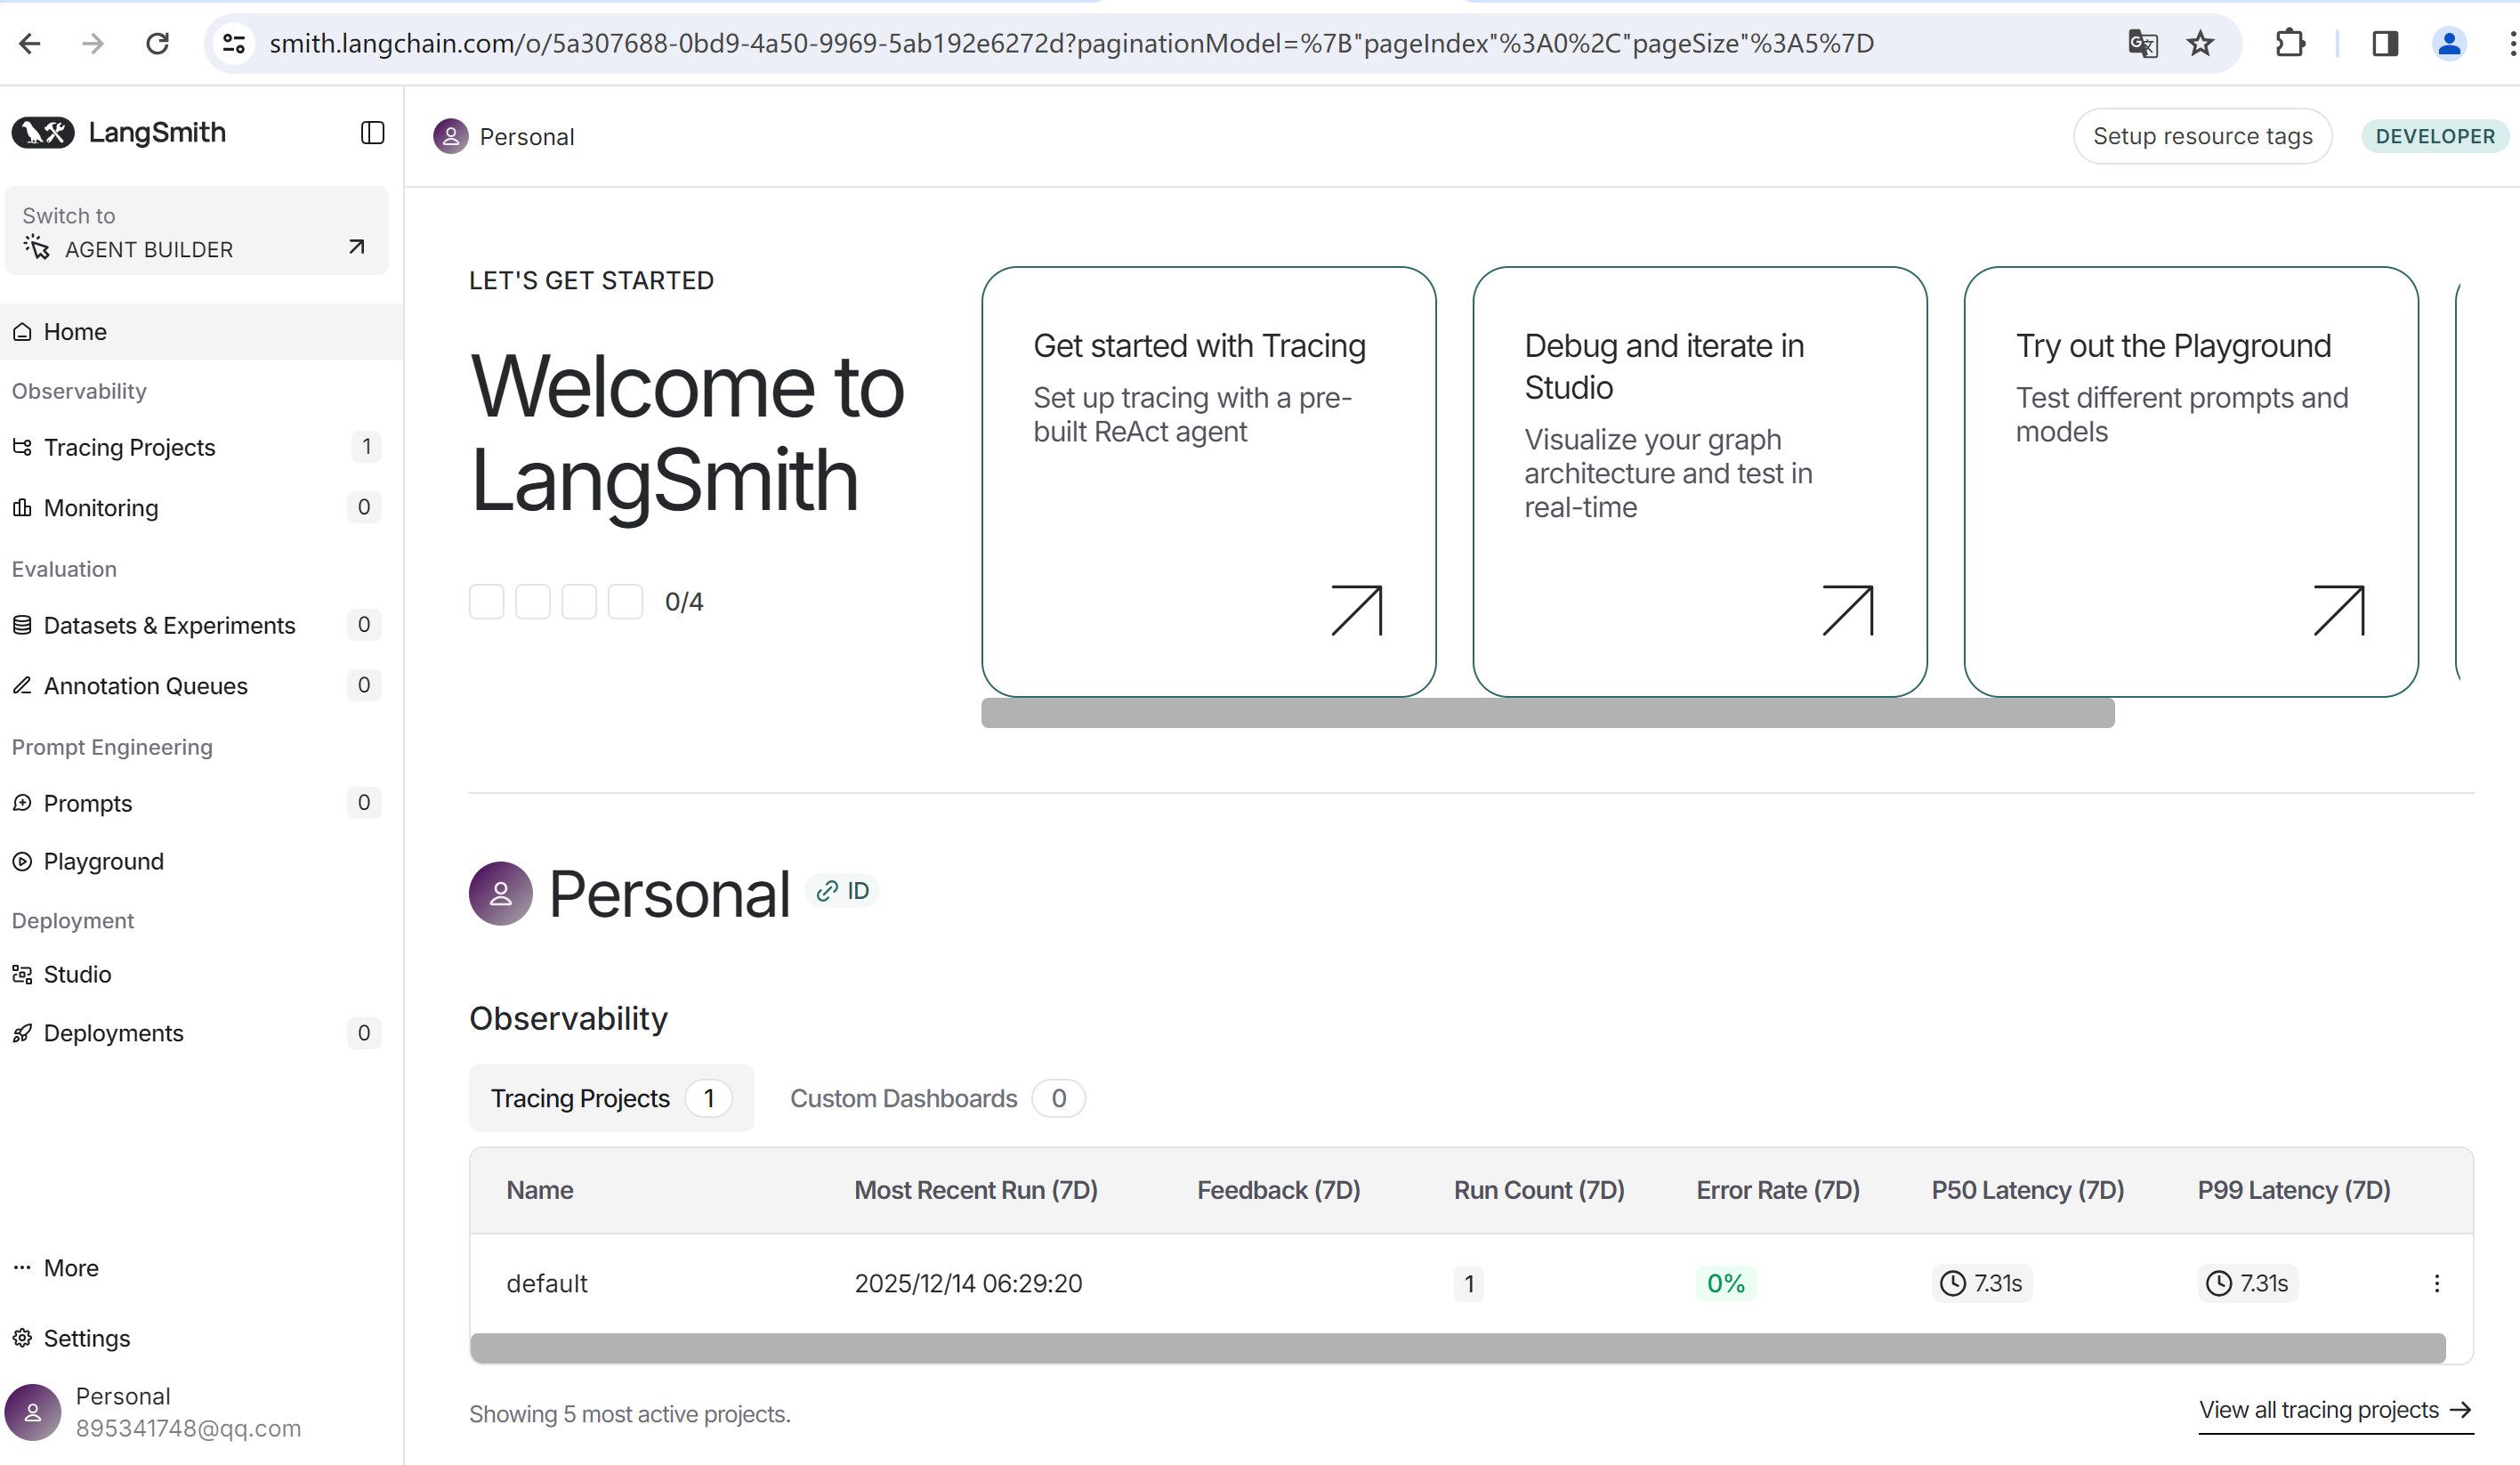Click the LangSmith logo icon
The image size is (2520, 1465).
[x=43, y=133]
